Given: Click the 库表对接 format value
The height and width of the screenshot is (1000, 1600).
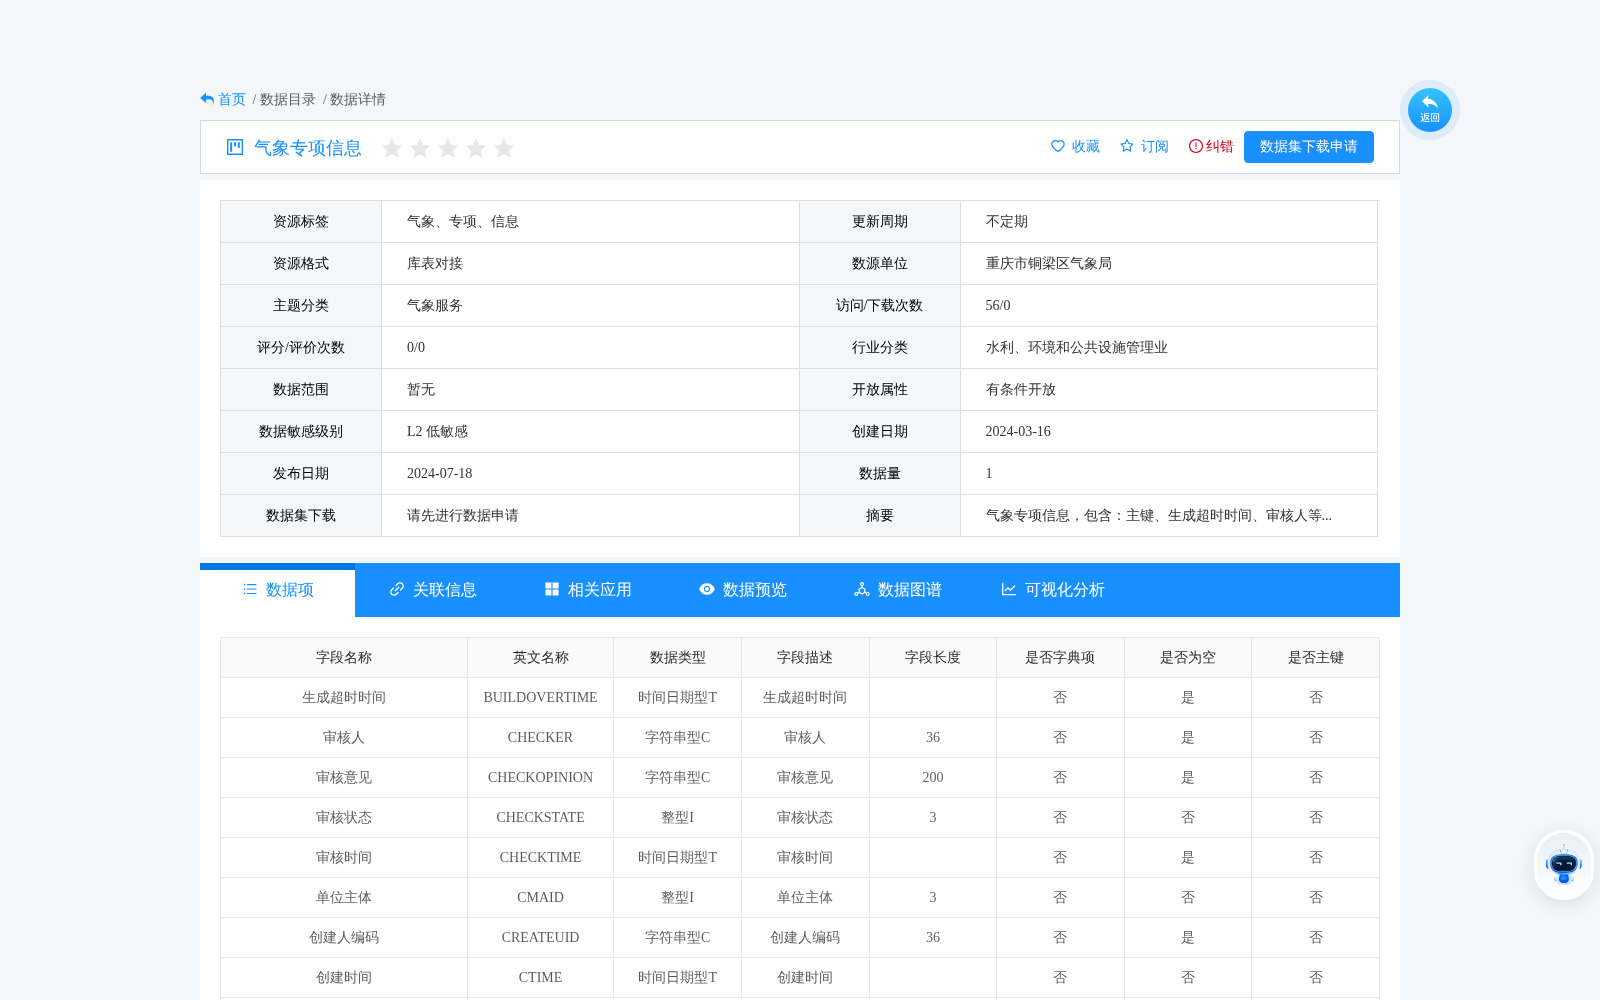Looking at the screenshot, I should pos(435,264).
